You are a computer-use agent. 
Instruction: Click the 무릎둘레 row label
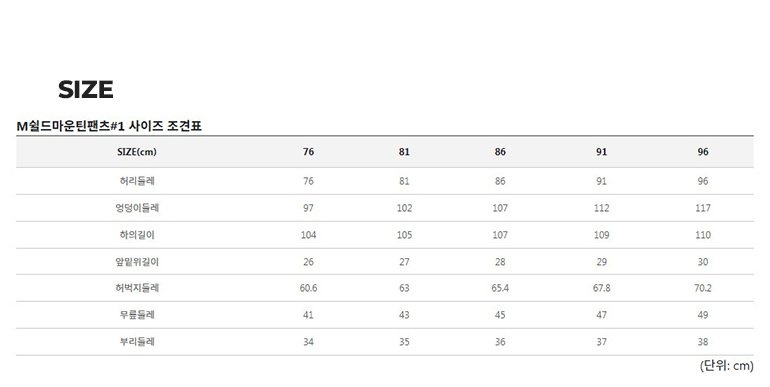coord(137,315)
